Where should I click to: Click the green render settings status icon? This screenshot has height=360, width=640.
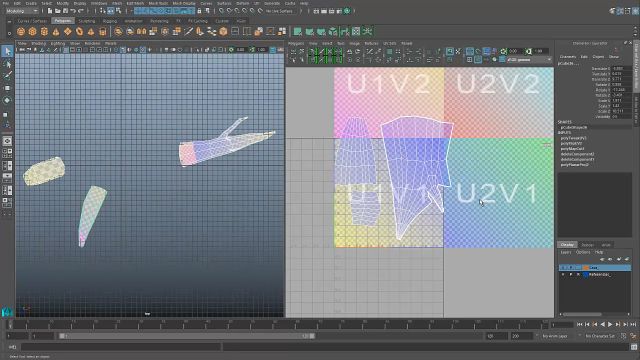point(347,11)
